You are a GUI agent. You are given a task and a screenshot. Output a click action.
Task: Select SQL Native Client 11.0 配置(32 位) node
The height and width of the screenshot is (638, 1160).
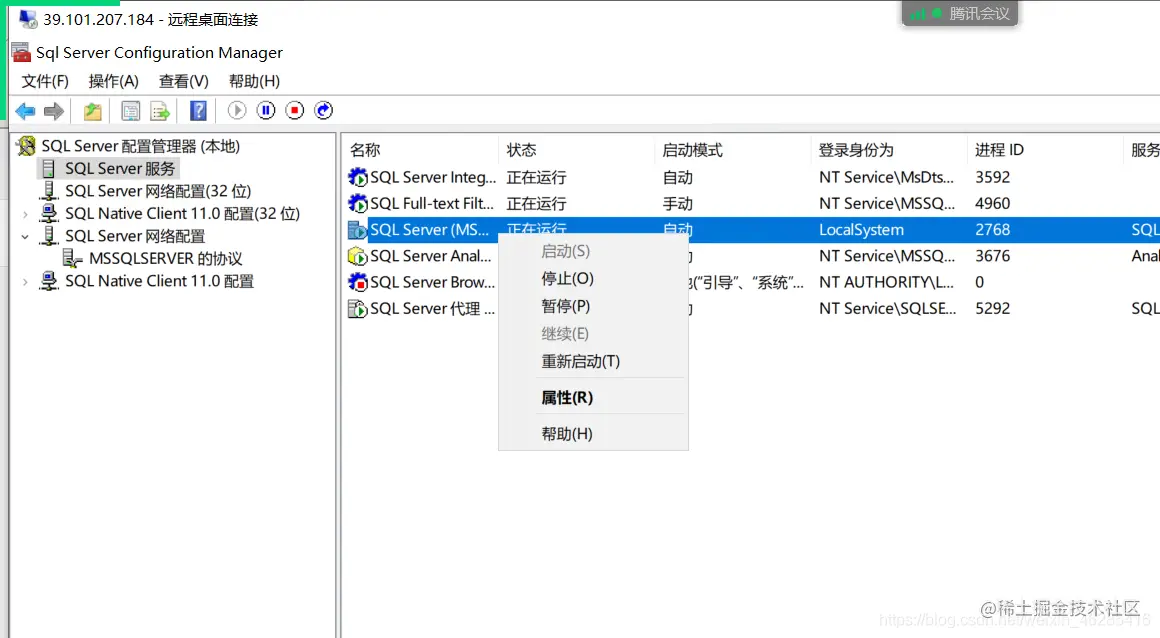pyautogui.click(x=183, y=214)
